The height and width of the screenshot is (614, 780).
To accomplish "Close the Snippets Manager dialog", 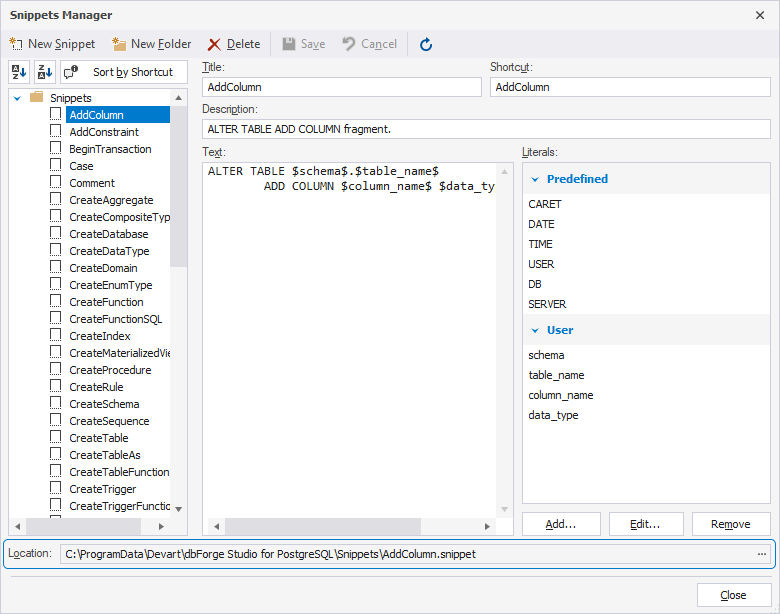I will point(734,595).
